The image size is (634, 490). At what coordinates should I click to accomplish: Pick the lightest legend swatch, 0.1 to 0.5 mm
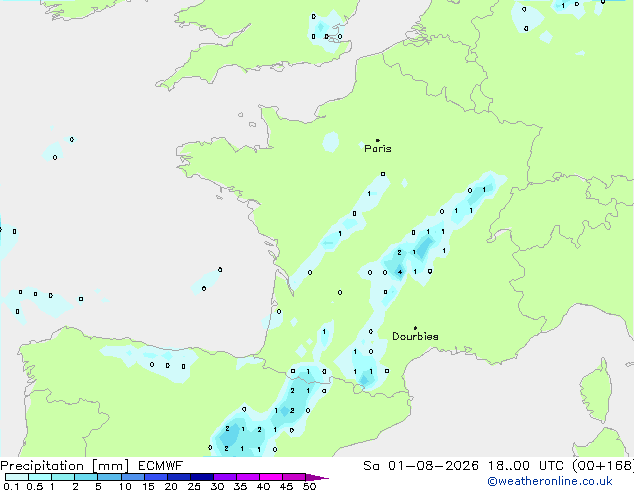click(17, 477)
